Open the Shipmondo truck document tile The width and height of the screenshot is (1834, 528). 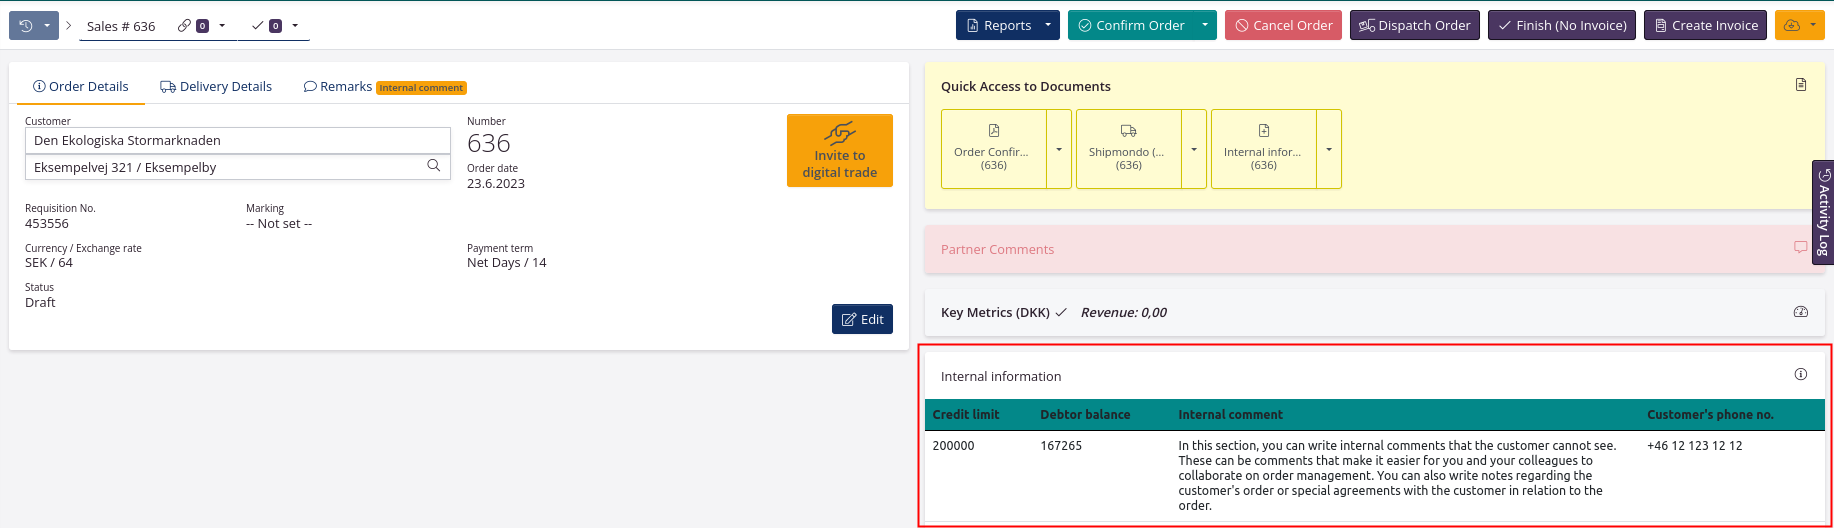pos(1128,149)
